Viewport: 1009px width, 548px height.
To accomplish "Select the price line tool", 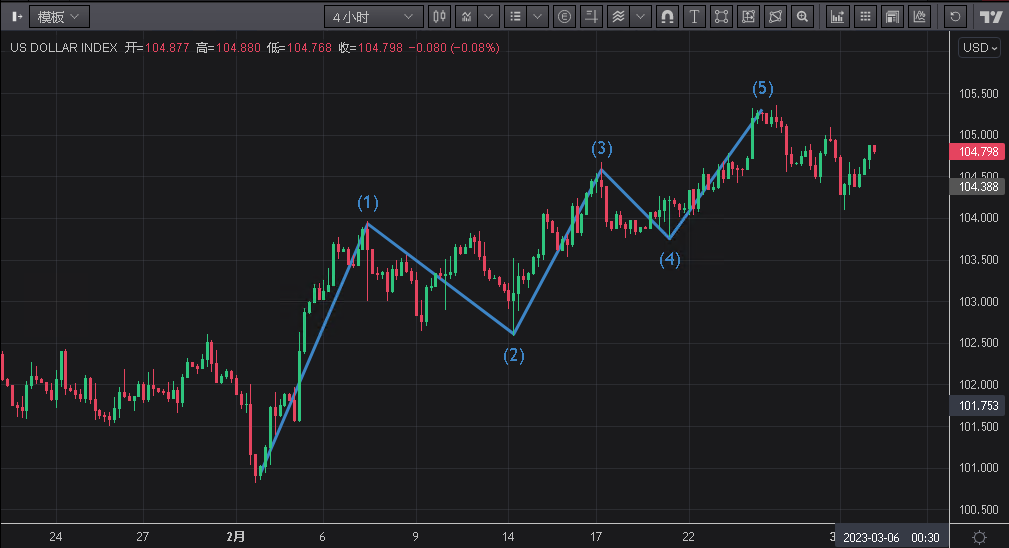I will point(591,17).
